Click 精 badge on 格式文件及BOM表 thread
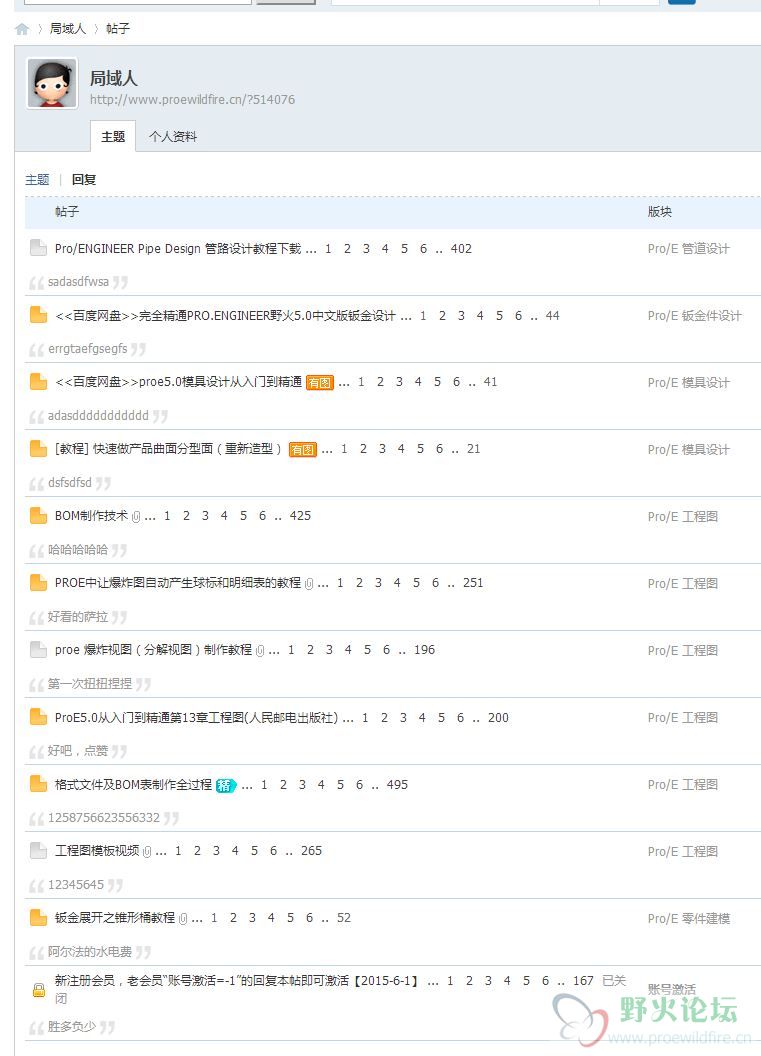The height and width of the screenshot is (1056, 761). pyautogui.click(x=226, y=785)
